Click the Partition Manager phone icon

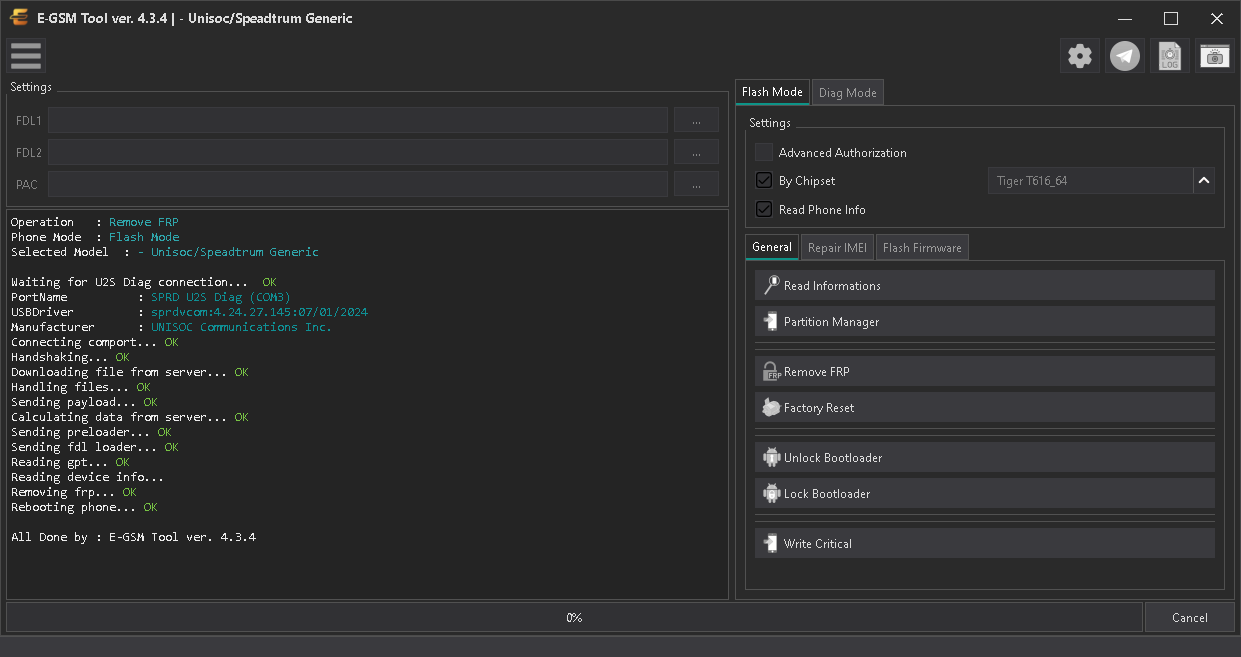click(x=771, y=321)
